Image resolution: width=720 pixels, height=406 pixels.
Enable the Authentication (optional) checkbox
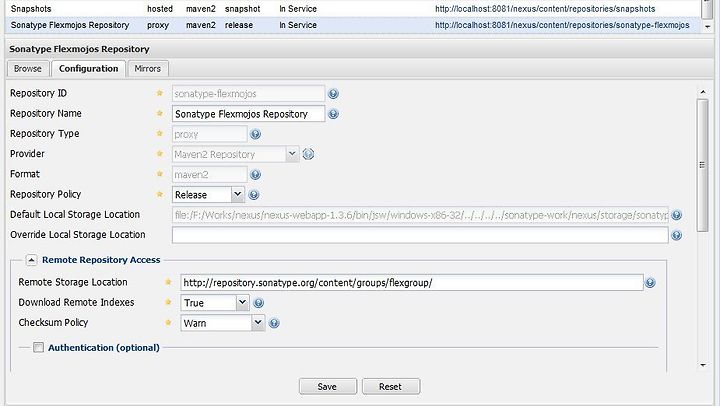pos(39,347)
